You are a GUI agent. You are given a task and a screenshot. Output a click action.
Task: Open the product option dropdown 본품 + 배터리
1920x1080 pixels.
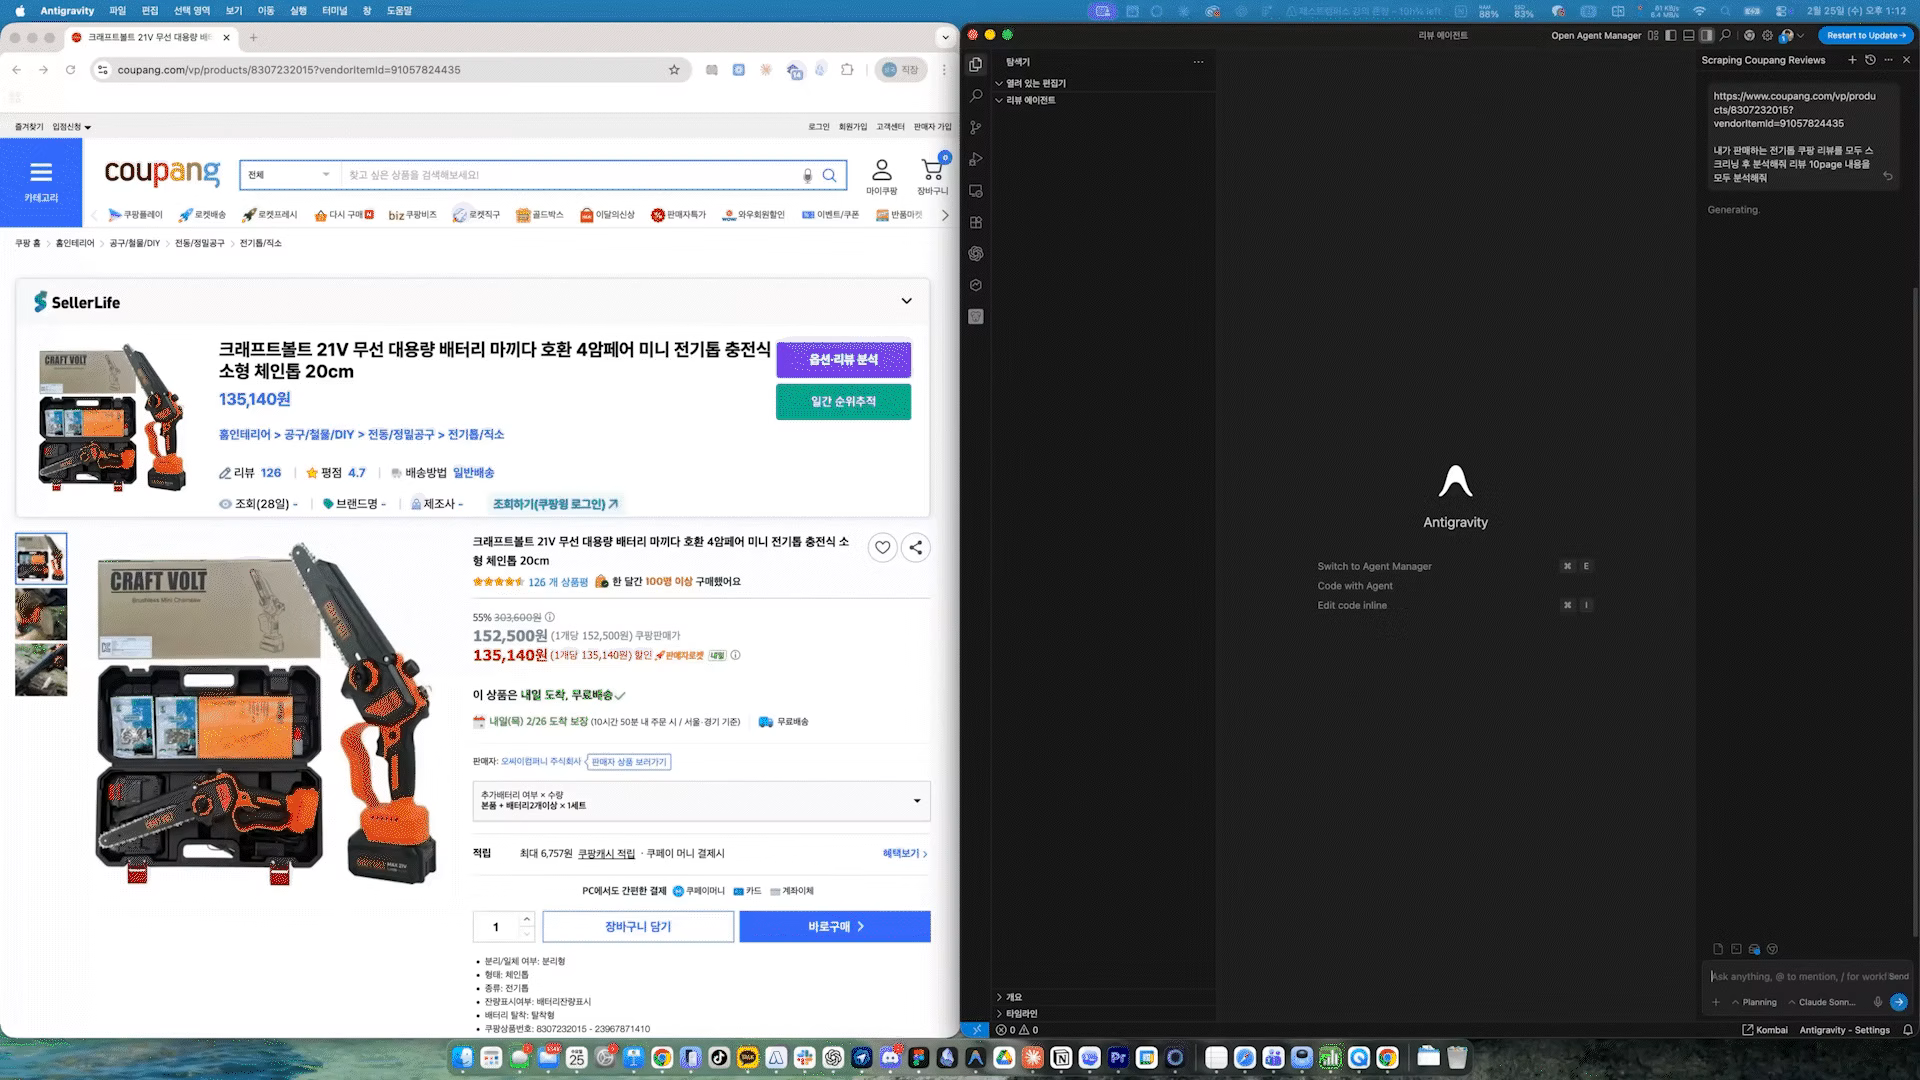pyautogui.click(x=701, y=801)
